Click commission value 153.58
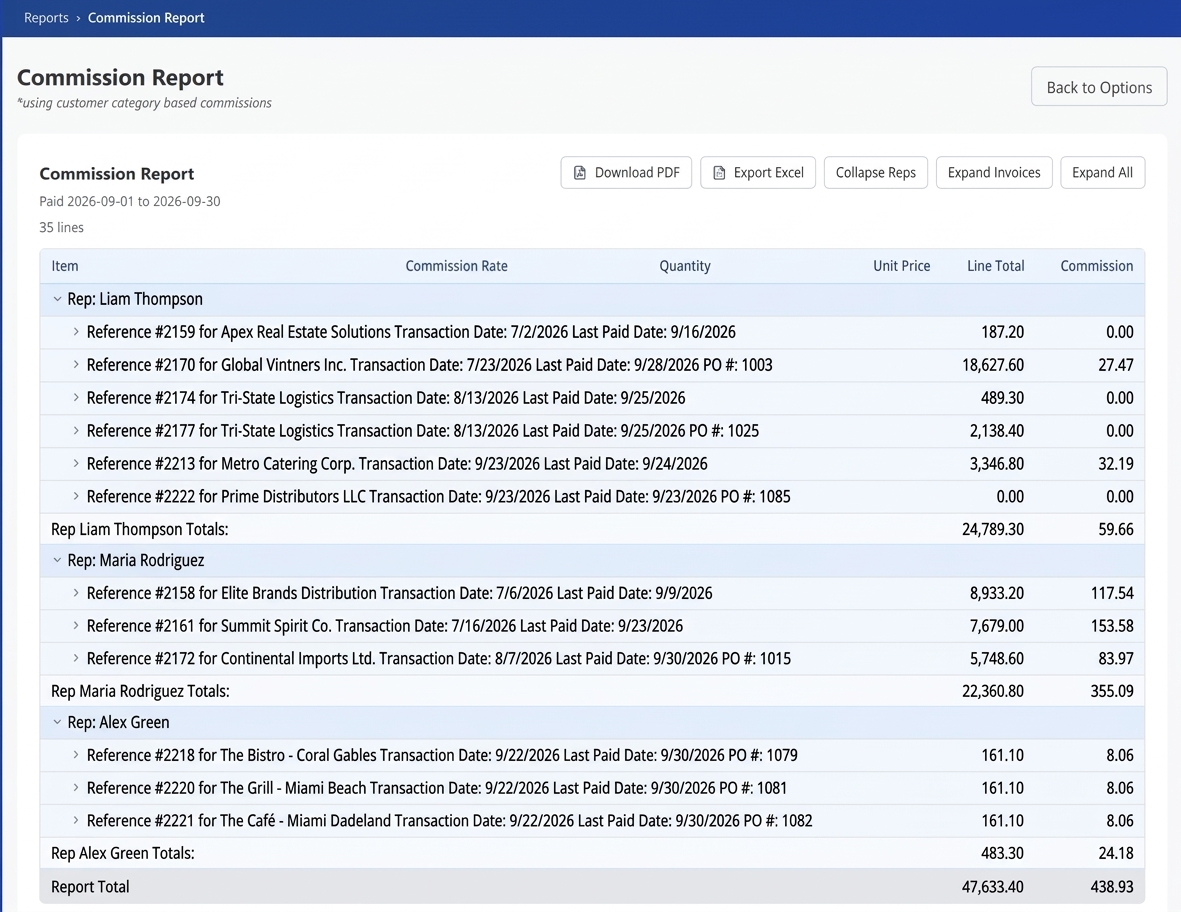This screenshot has width=1181, height=912. point(1112,625)
